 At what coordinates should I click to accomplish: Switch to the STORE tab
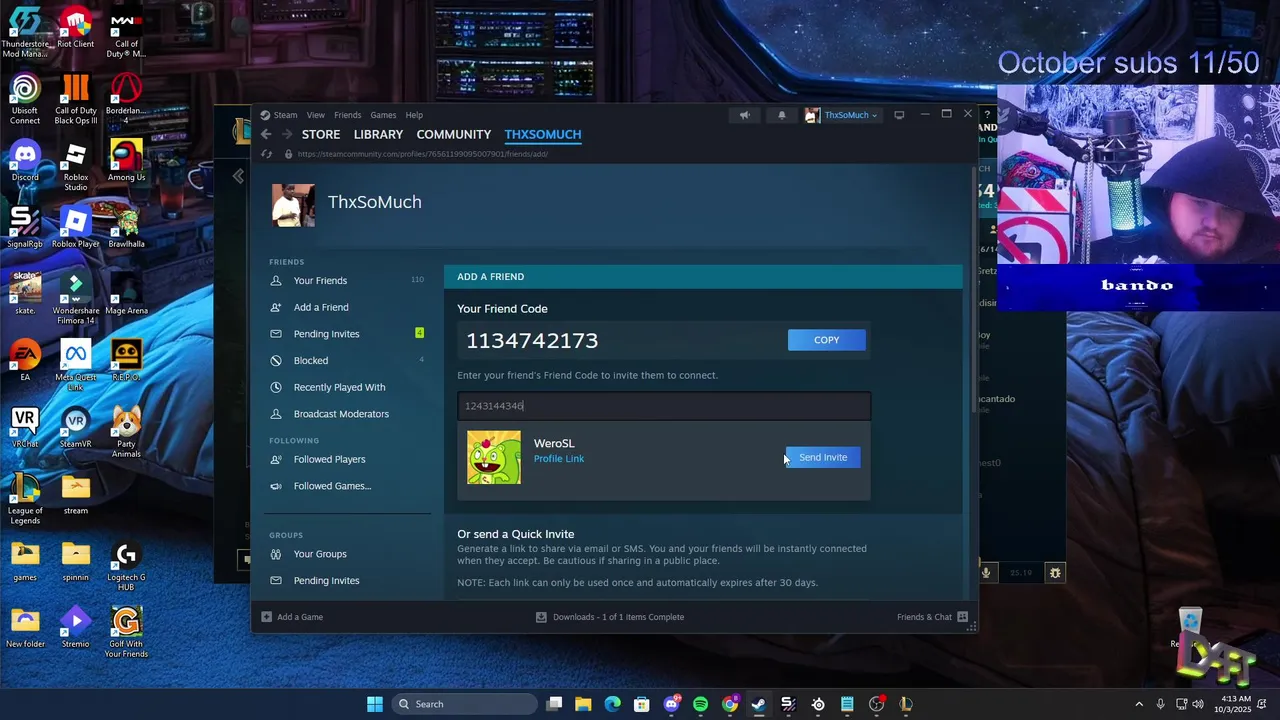point(321,134)
